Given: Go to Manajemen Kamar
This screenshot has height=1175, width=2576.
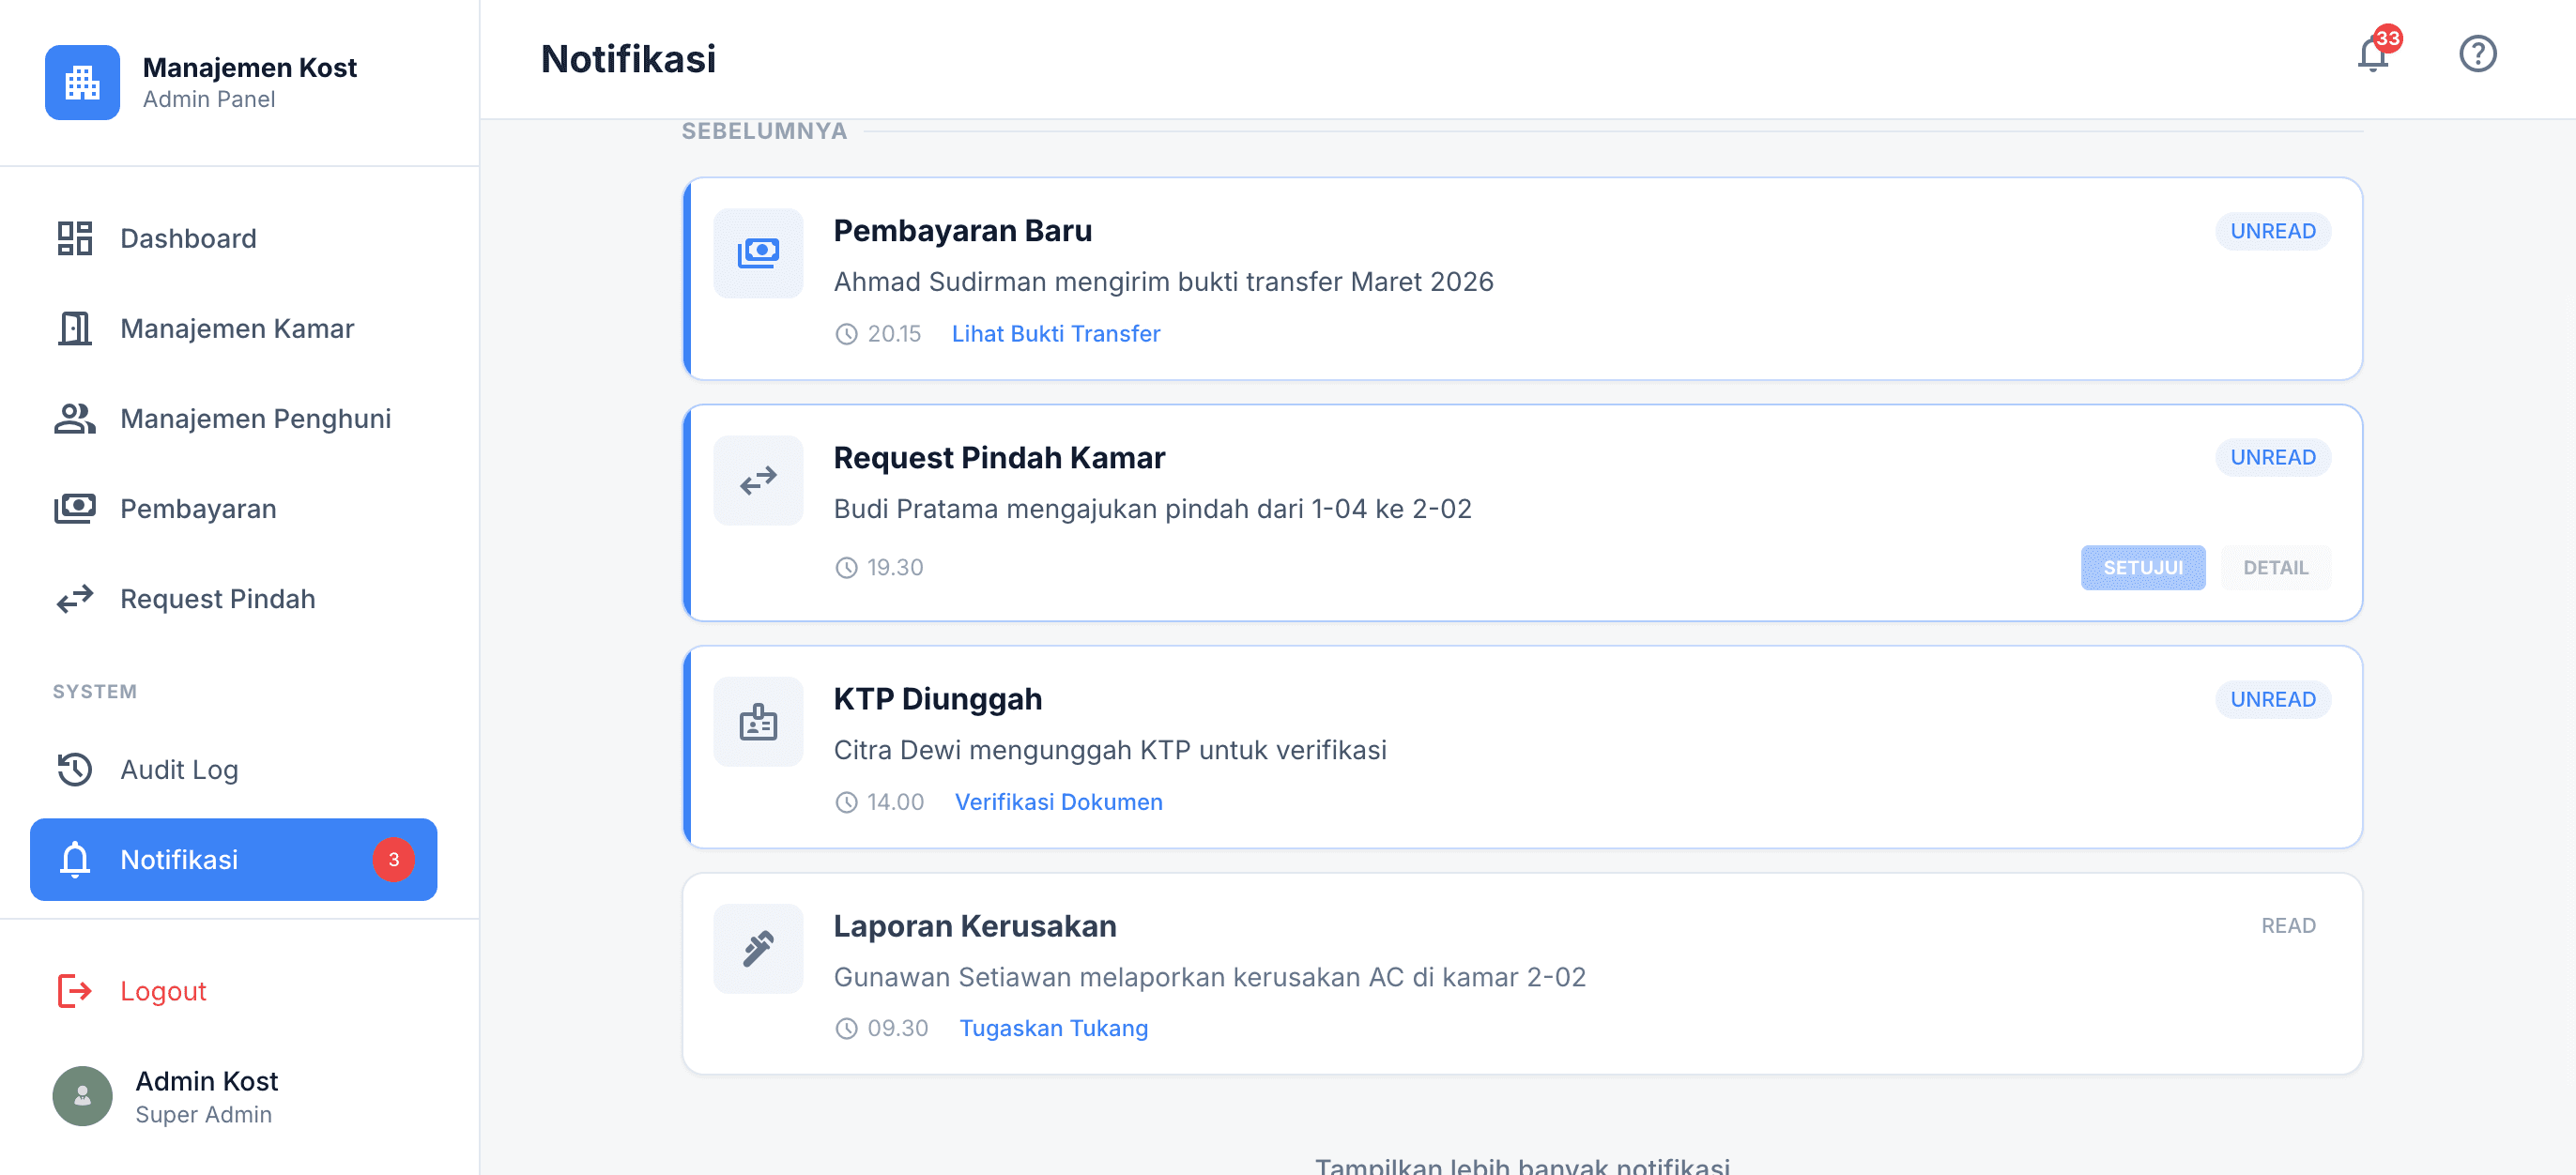Looking at the screenshot, I should click(x=236, y=329).
